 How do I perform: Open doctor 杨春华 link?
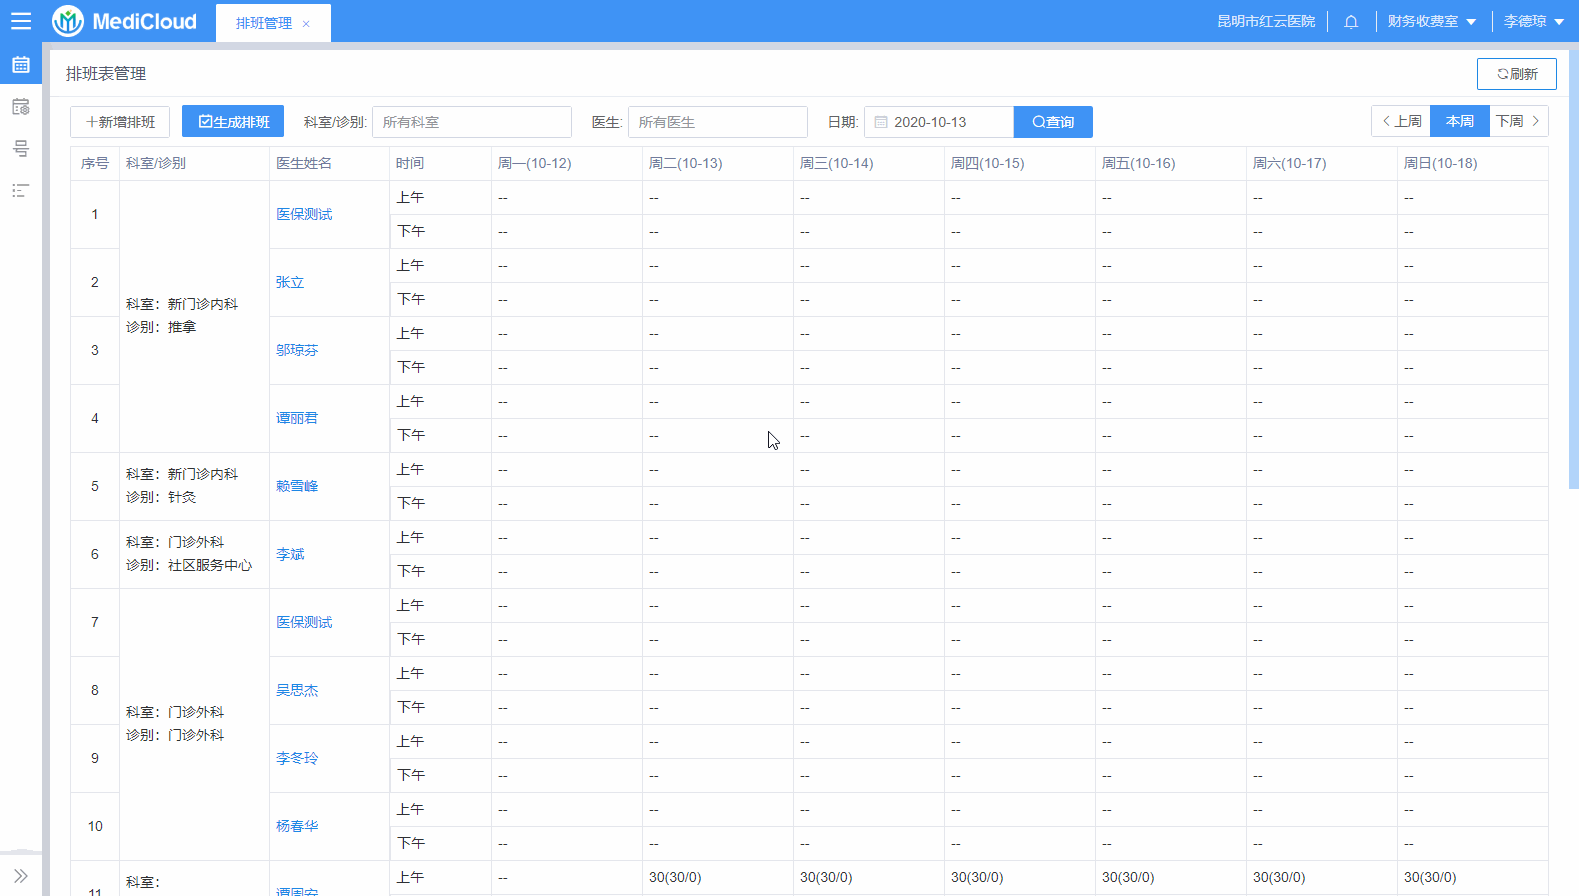(x=297, y=826)
